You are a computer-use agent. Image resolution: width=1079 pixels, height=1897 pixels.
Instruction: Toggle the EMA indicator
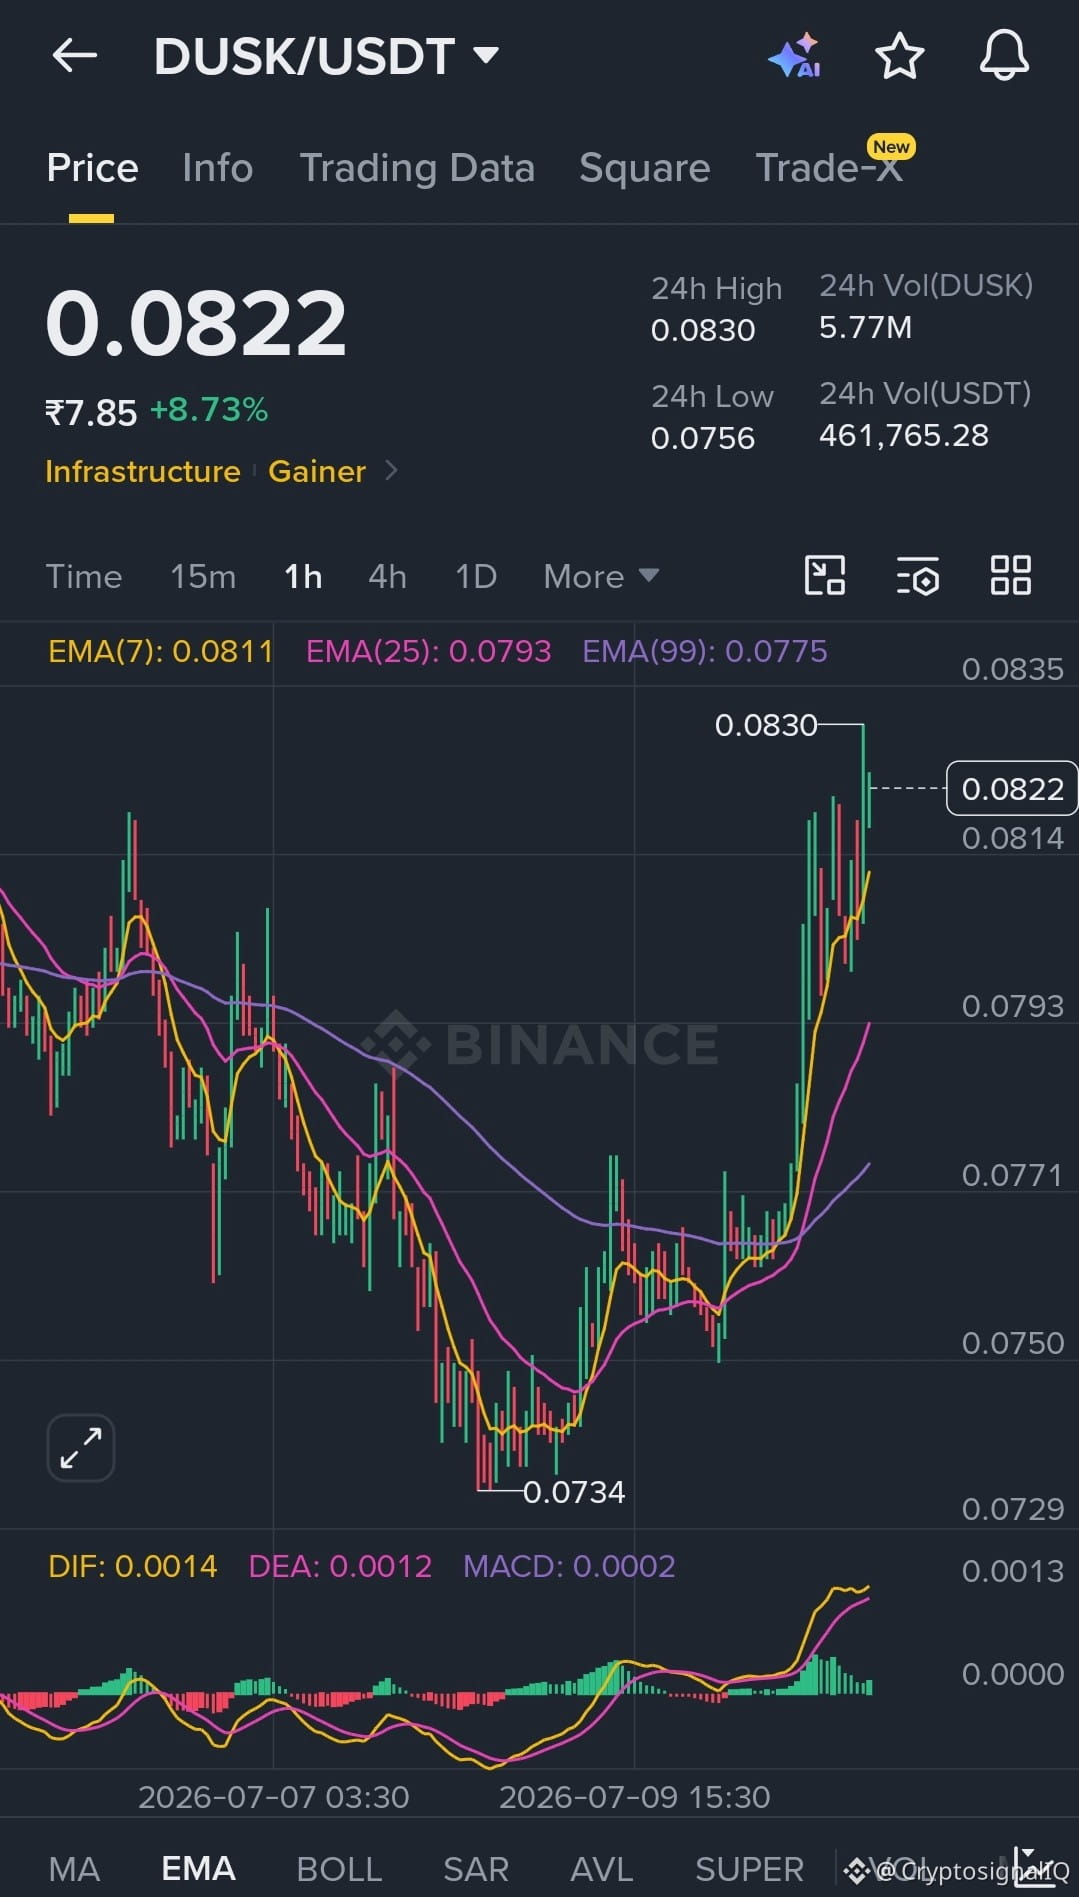[x=198, y=1868]
